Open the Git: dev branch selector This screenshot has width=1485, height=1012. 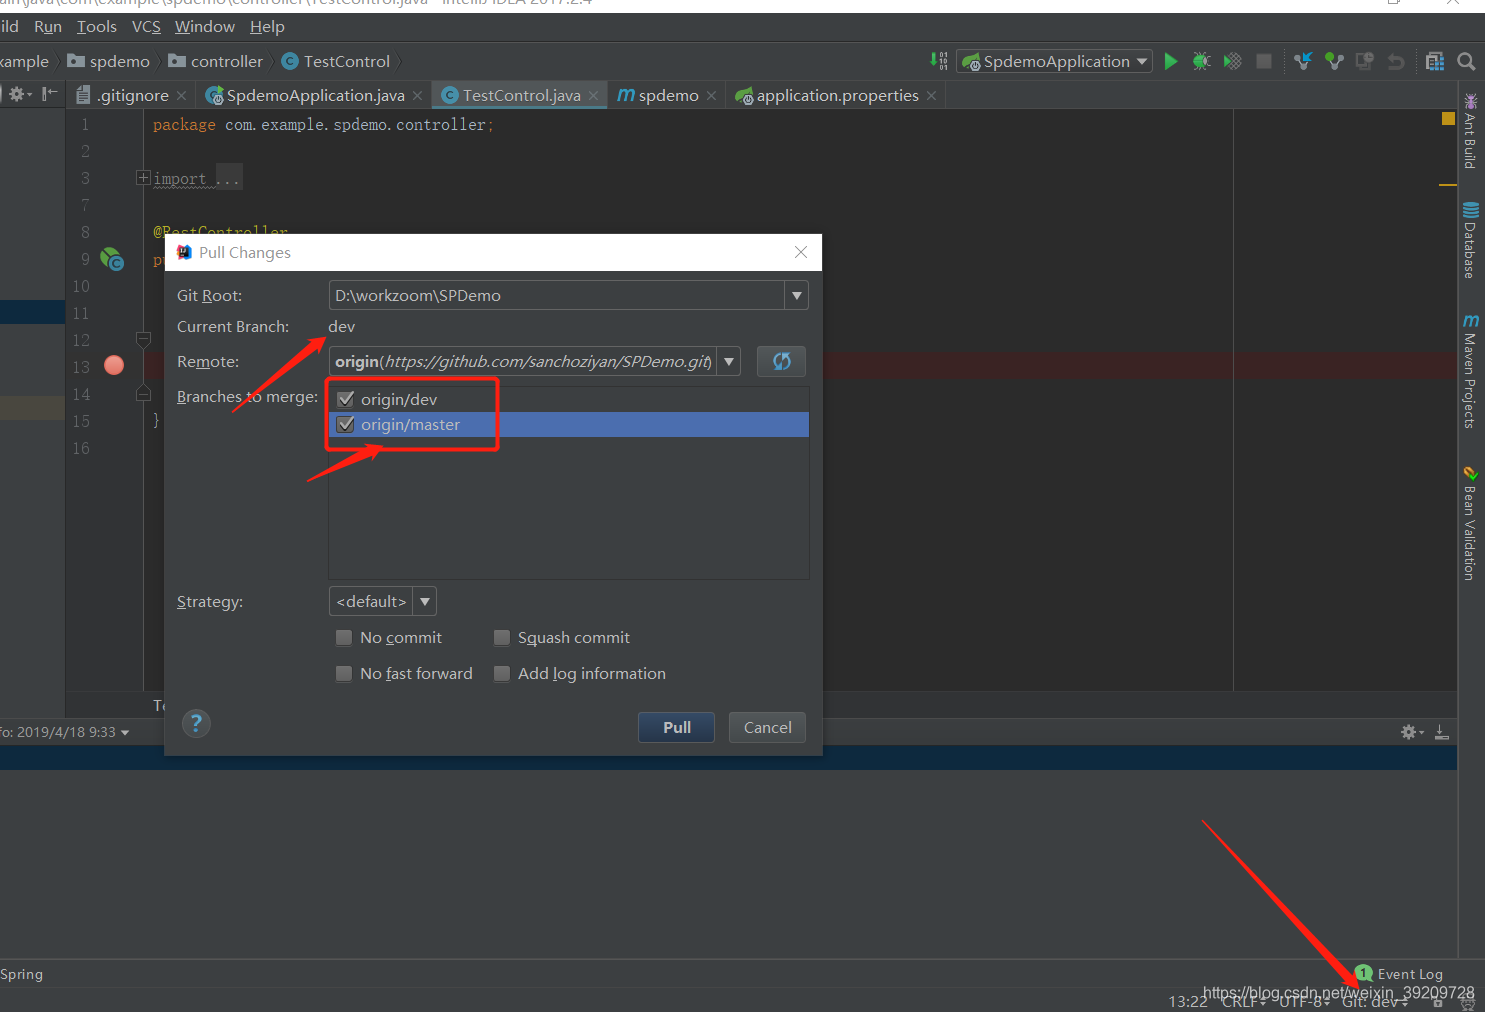[1375, 1003]
